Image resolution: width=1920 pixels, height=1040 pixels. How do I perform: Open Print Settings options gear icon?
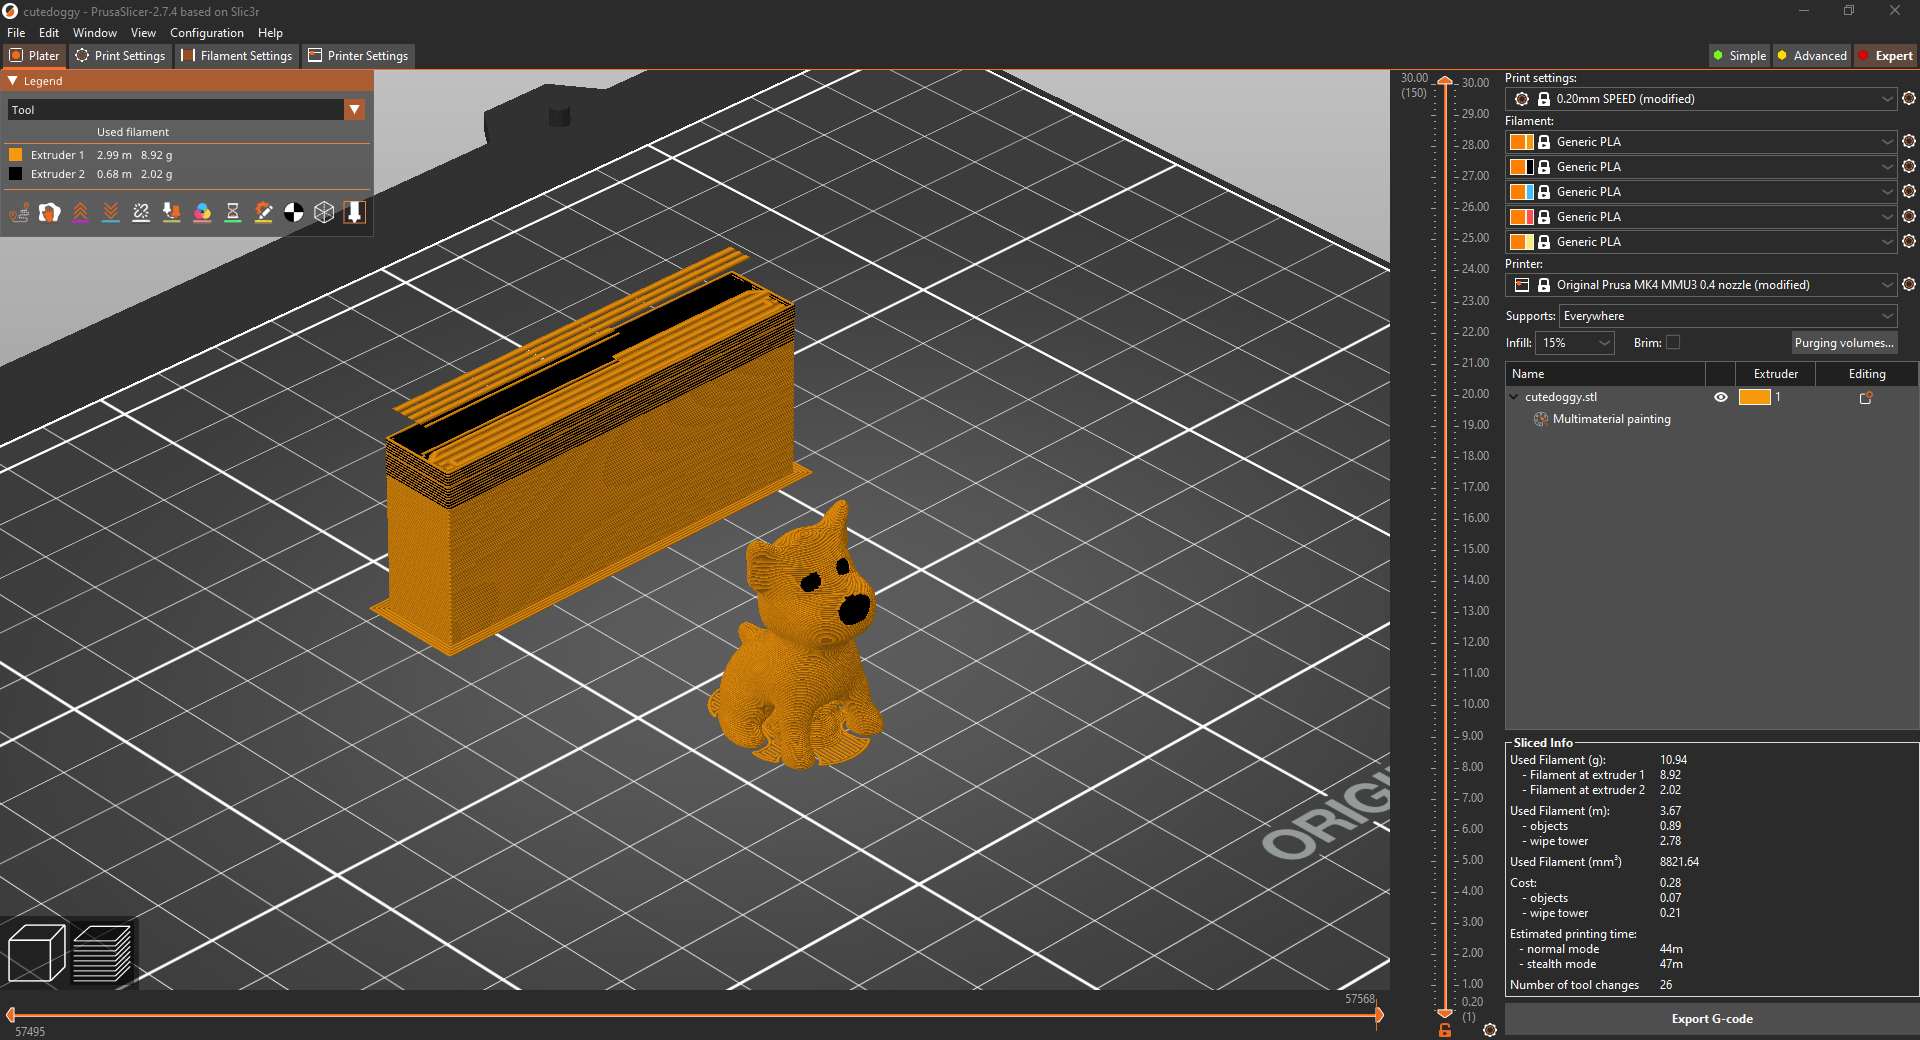(x=1909, y=98)
